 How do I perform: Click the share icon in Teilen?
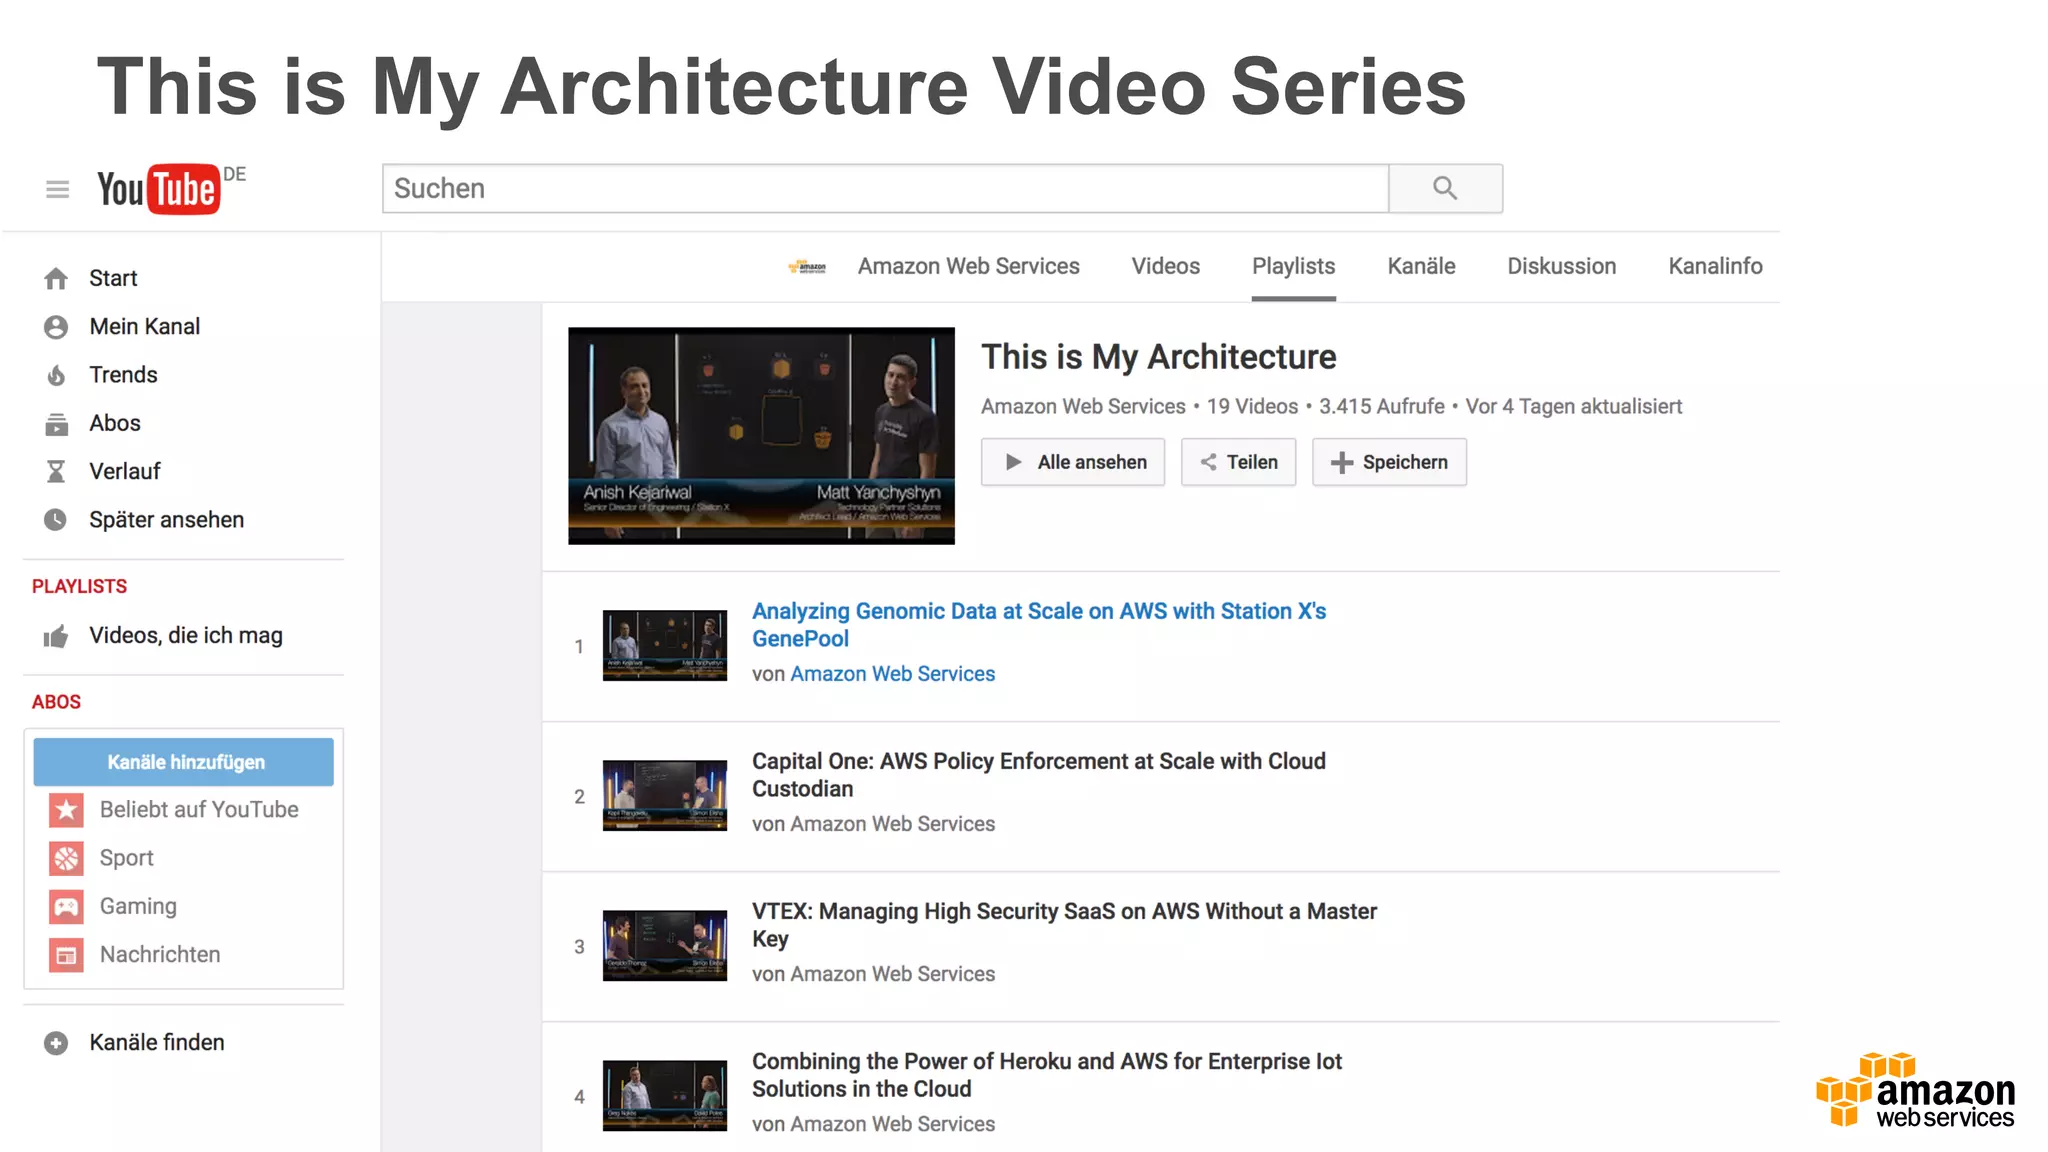[x=1208, y=462]
